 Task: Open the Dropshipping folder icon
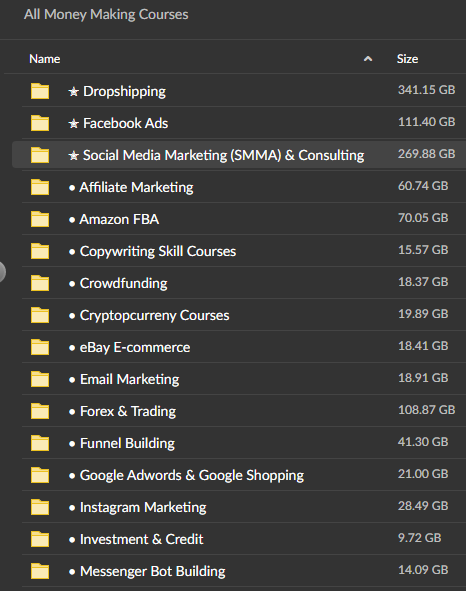coord(40,91)
